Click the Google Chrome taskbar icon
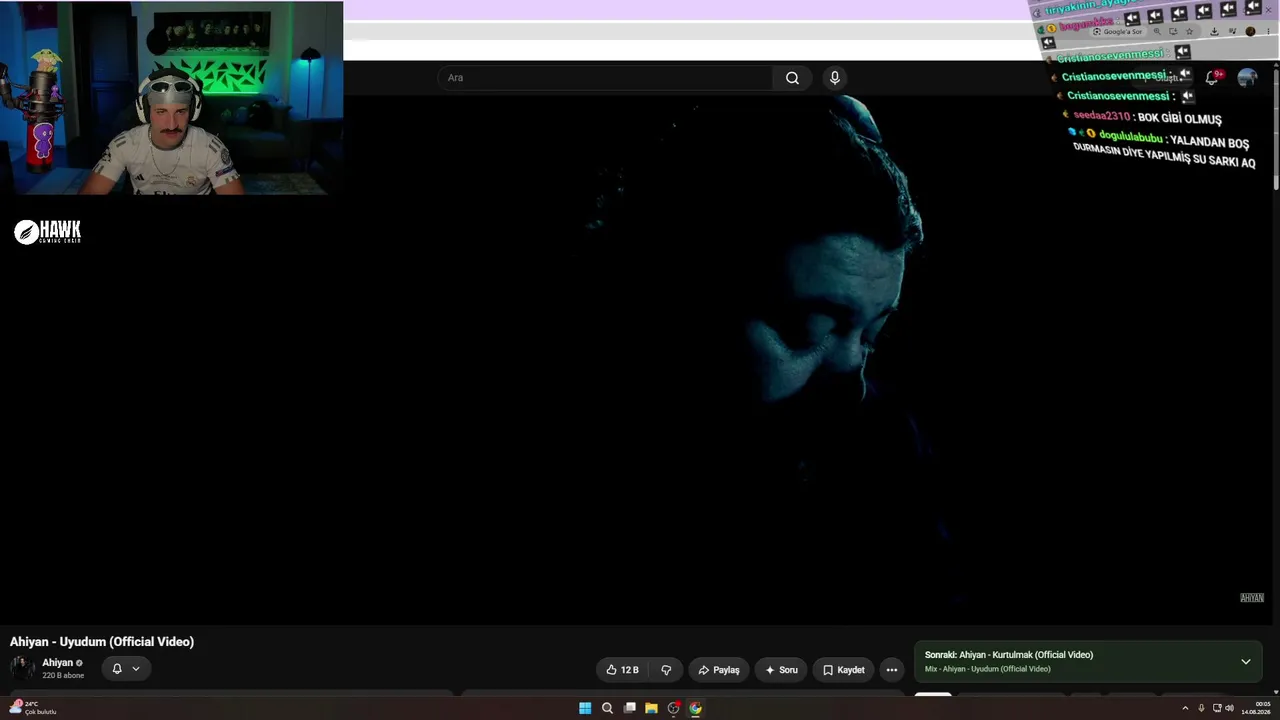The width and height of the screenshot is (1280, 720). (x=695, y=708)
